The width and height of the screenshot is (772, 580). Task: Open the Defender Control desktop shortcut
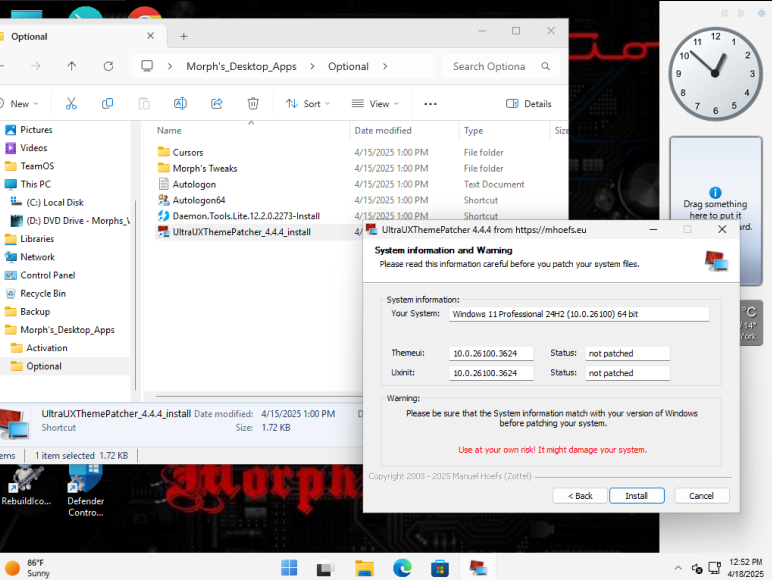pos(86,491)
